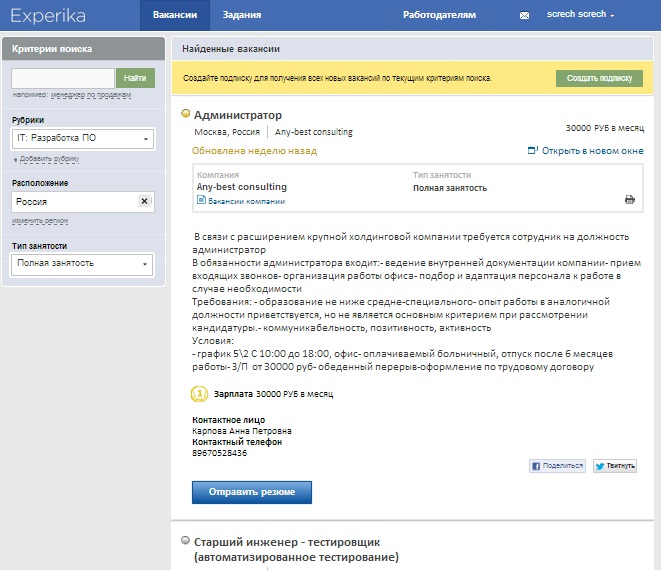
Task: Focus the keyword search input field
Action: [x=63, y=78]
